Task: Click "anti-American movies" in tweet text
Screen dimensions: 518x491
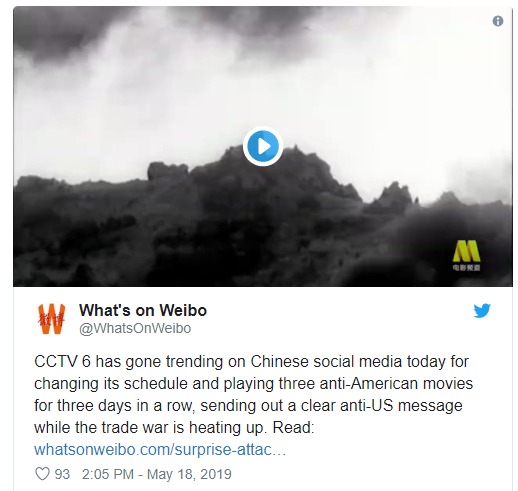Action: (396, 383)
